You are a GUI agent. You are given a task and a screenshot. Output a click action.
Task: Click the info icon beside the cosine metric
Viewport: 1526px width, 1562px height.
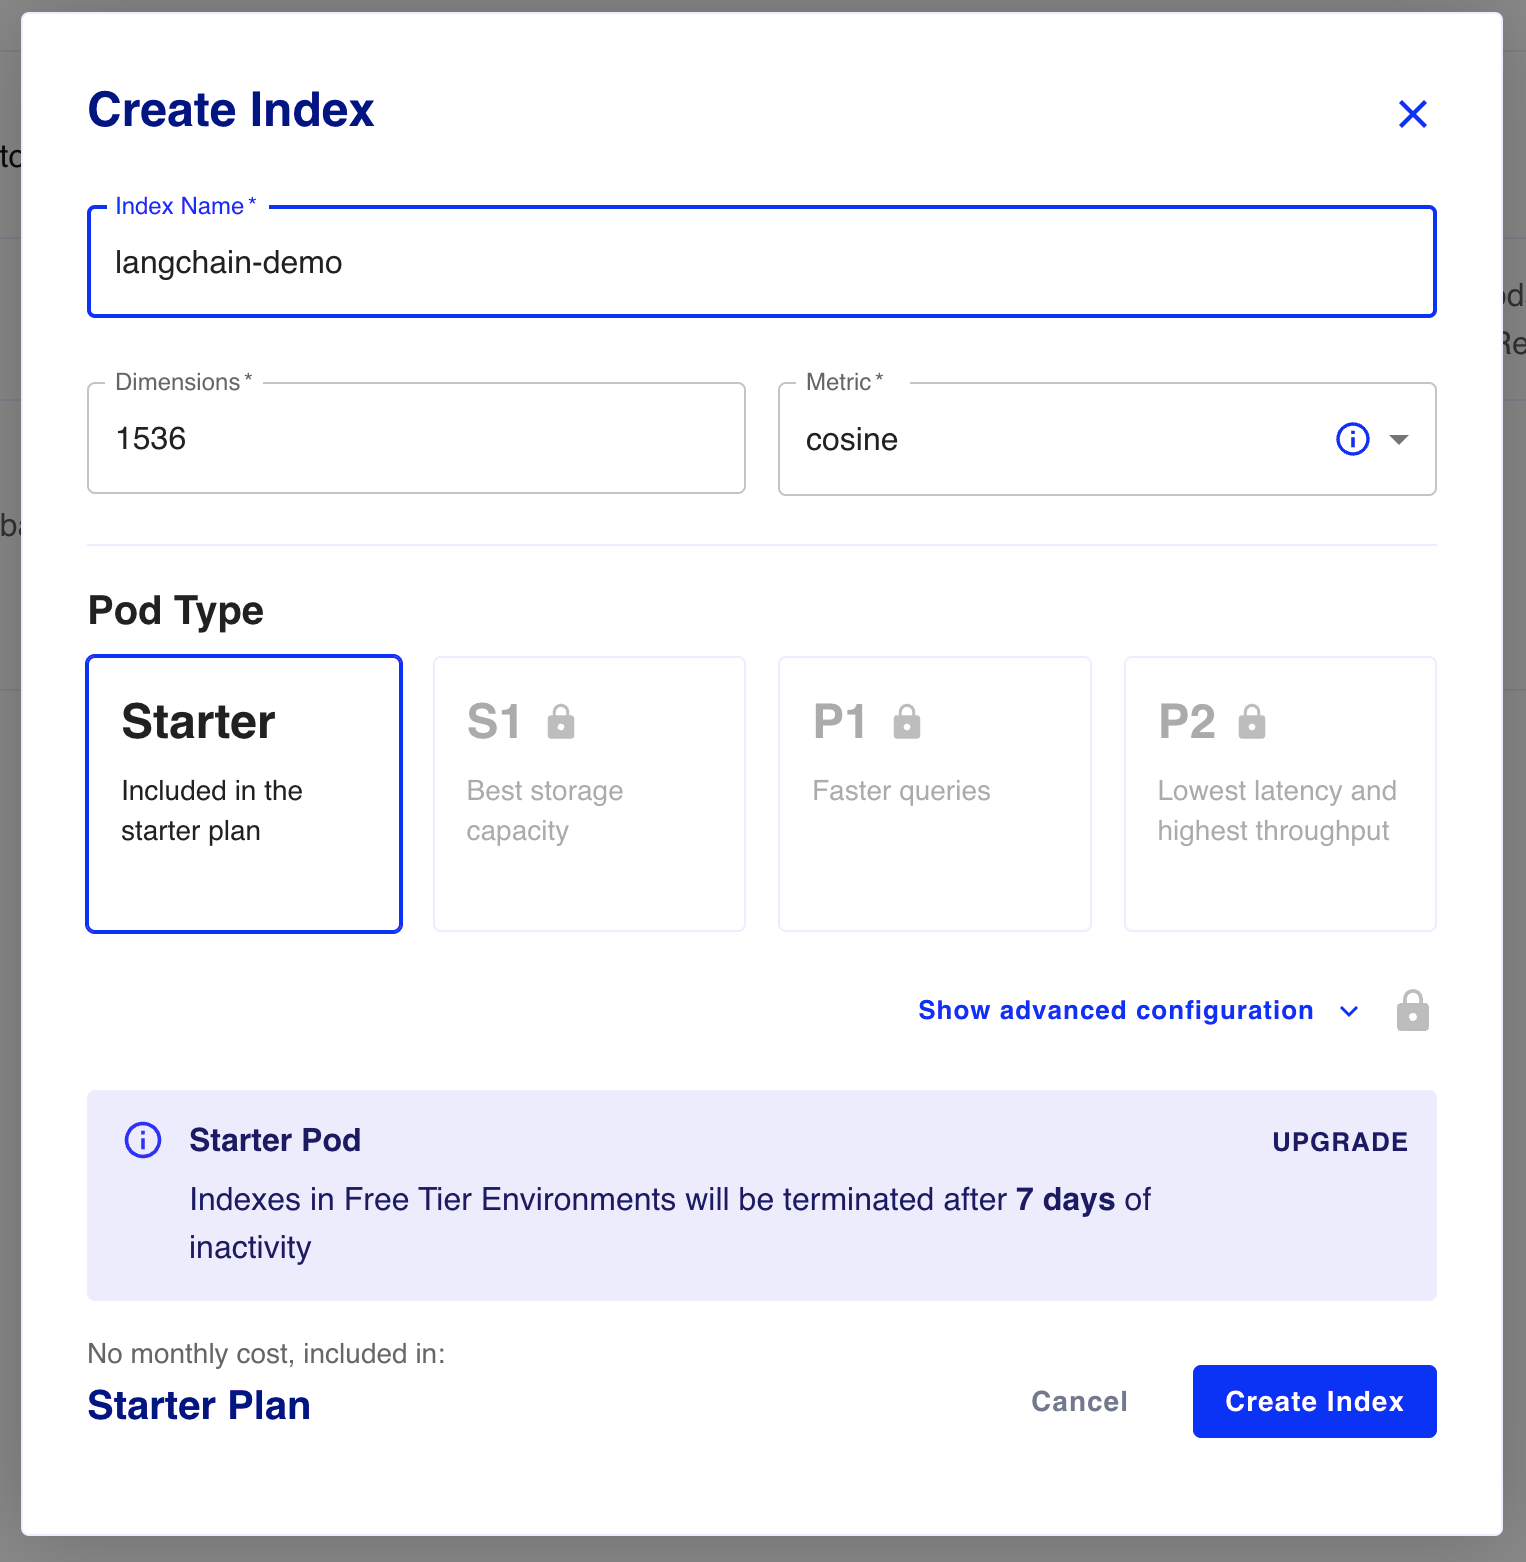pos(1352,439)
